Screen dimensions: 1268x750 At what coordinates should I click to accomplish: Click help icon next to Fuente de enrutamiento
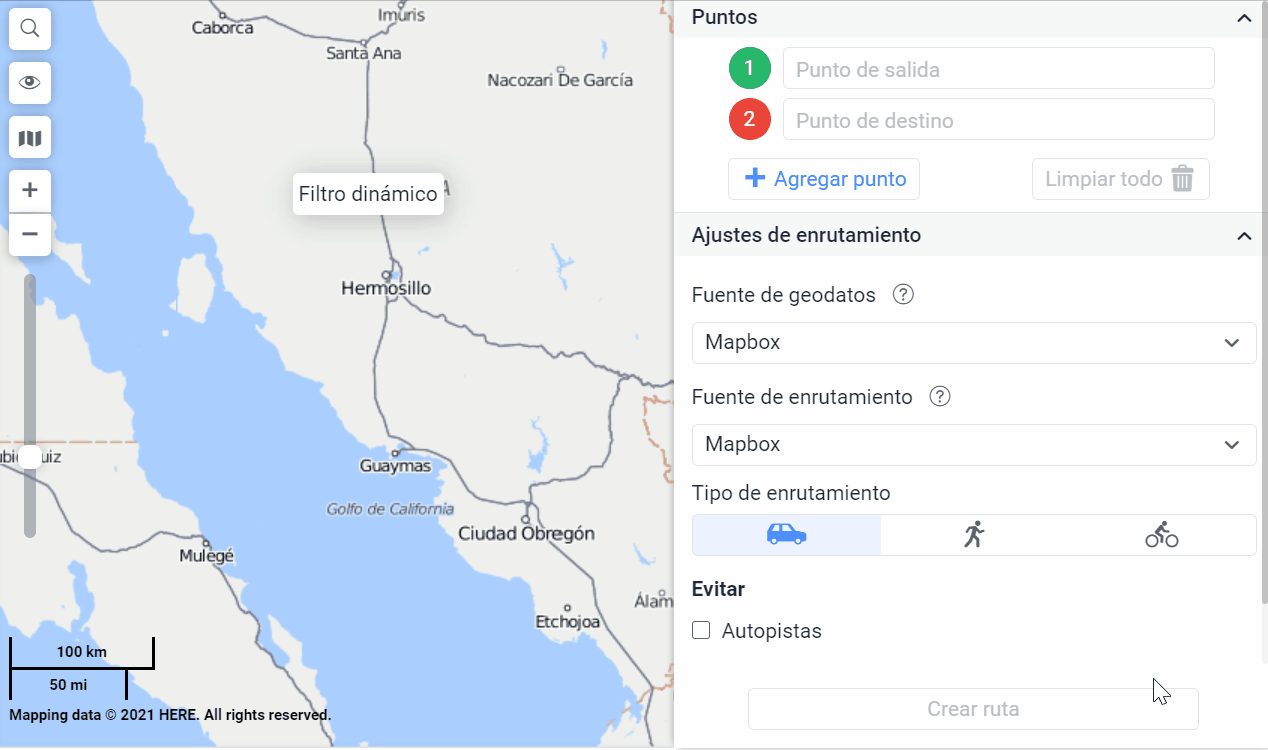point(940,397)
